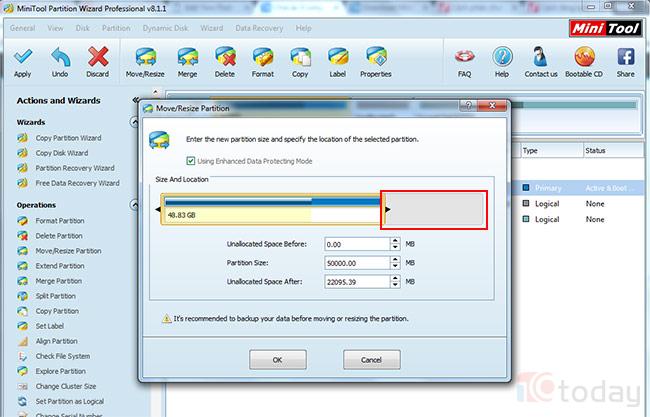Screen dimensions: 650x417
Task: Open the Help menu
Action: (303, 28)
